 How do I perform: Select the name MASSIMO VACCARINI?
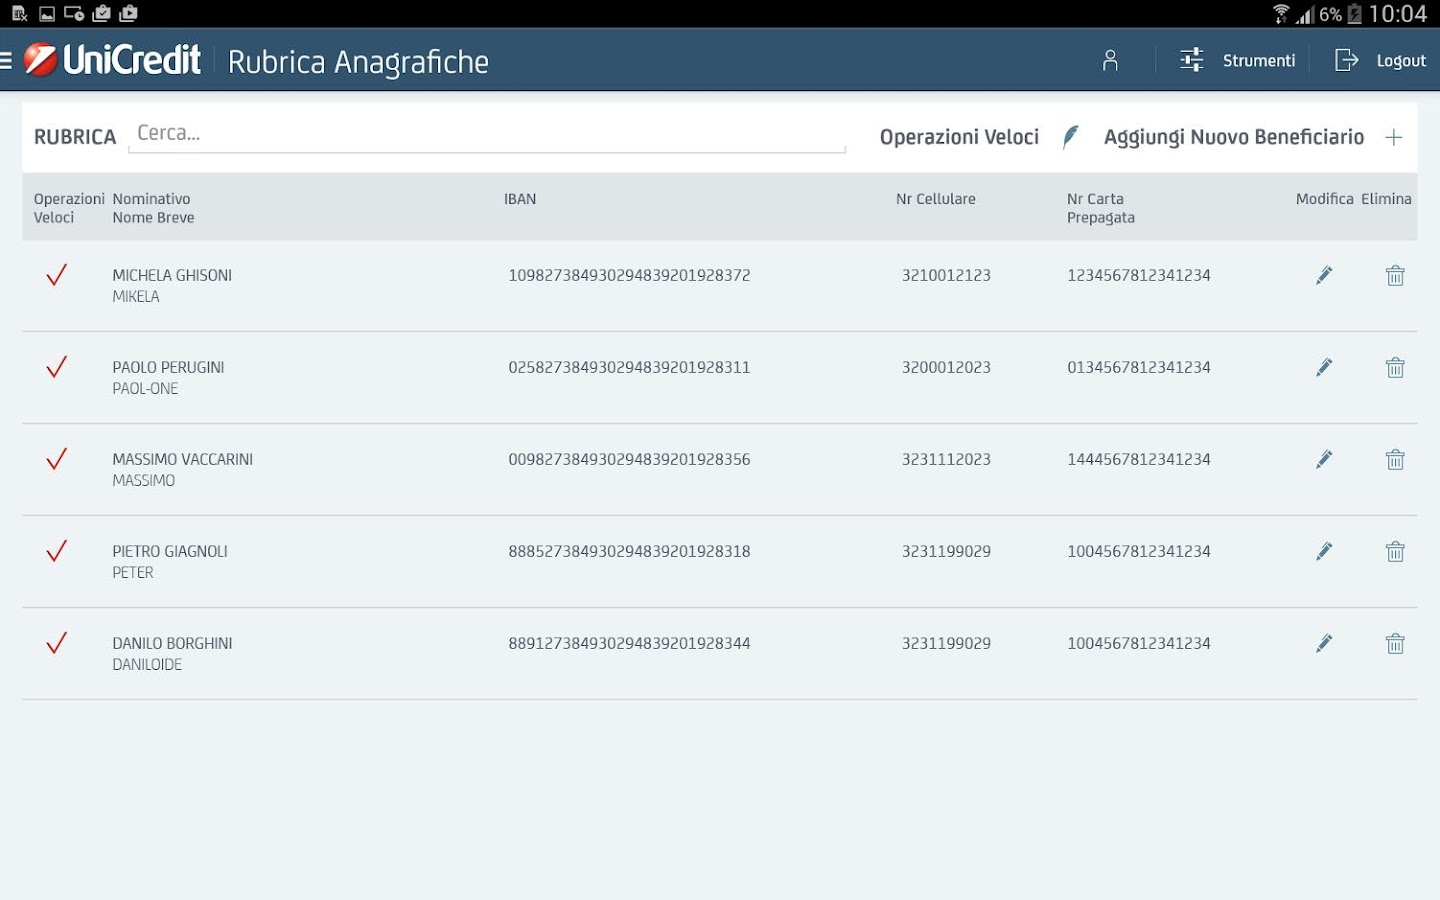[x=182, y=459]
